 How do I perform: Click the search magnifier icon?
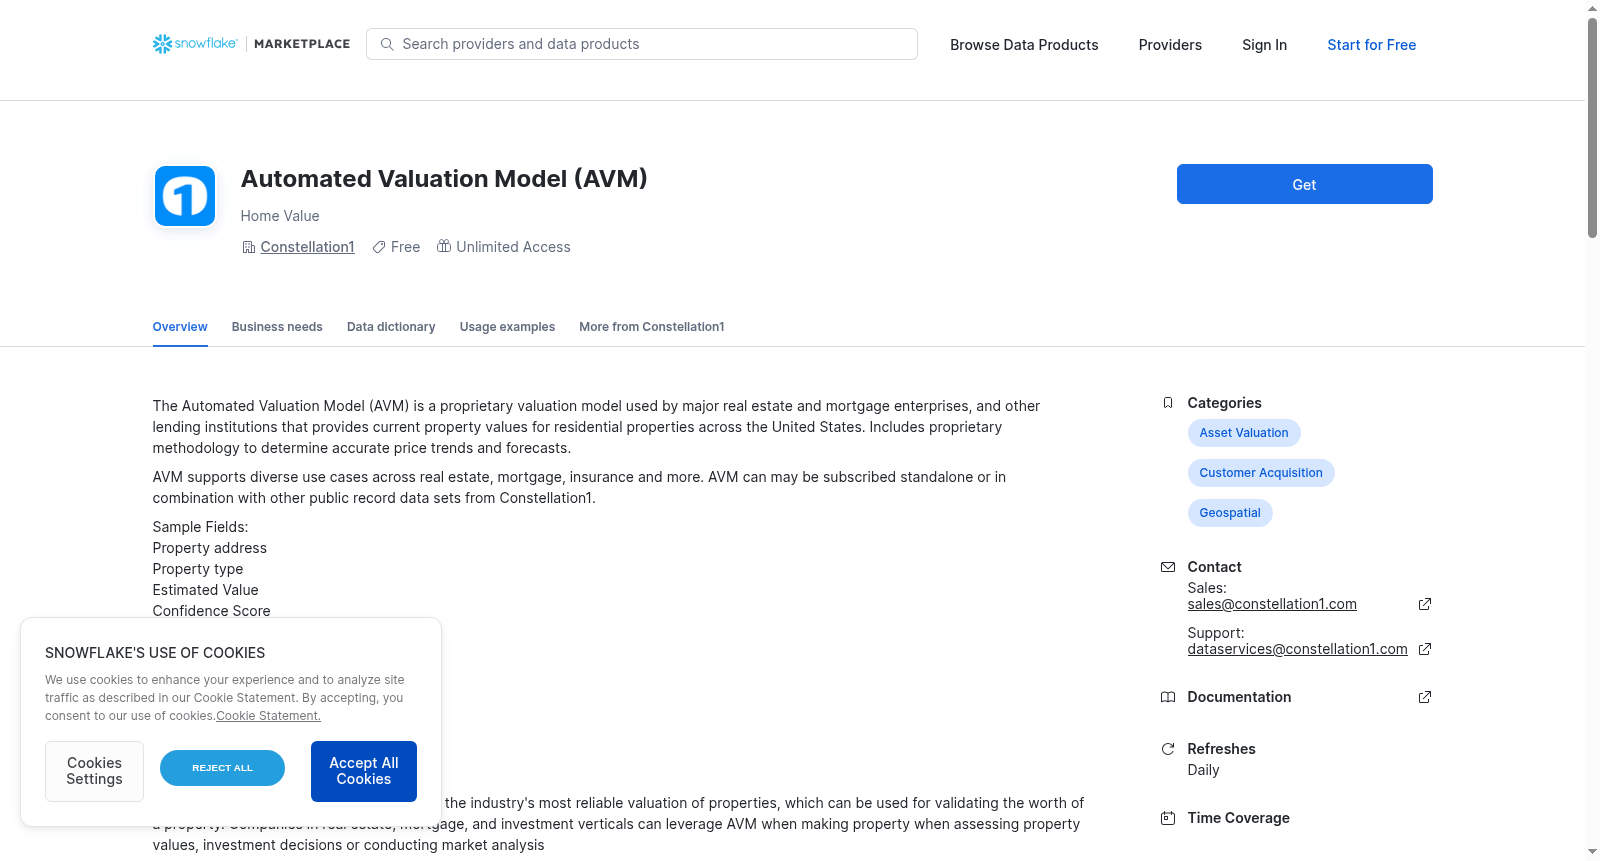pyautogui.click(x=387, y=44)
